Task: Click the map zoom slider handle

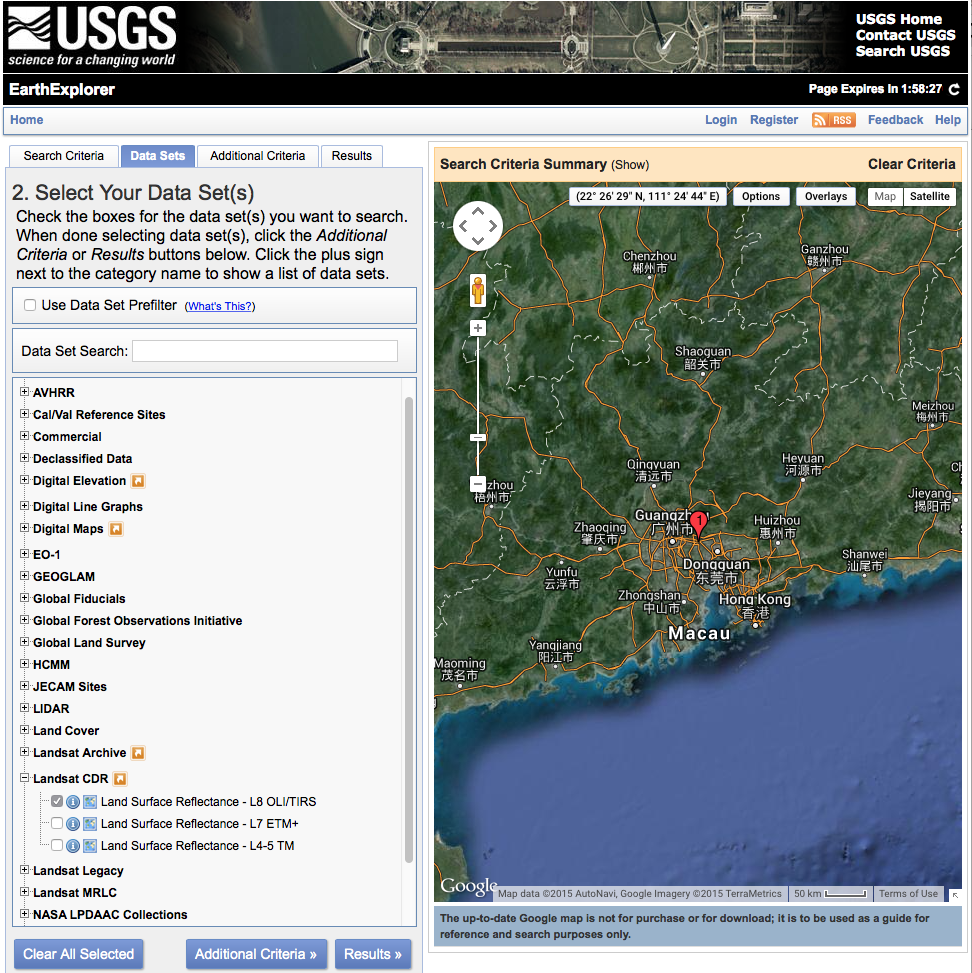Action: tap(477, 437)
